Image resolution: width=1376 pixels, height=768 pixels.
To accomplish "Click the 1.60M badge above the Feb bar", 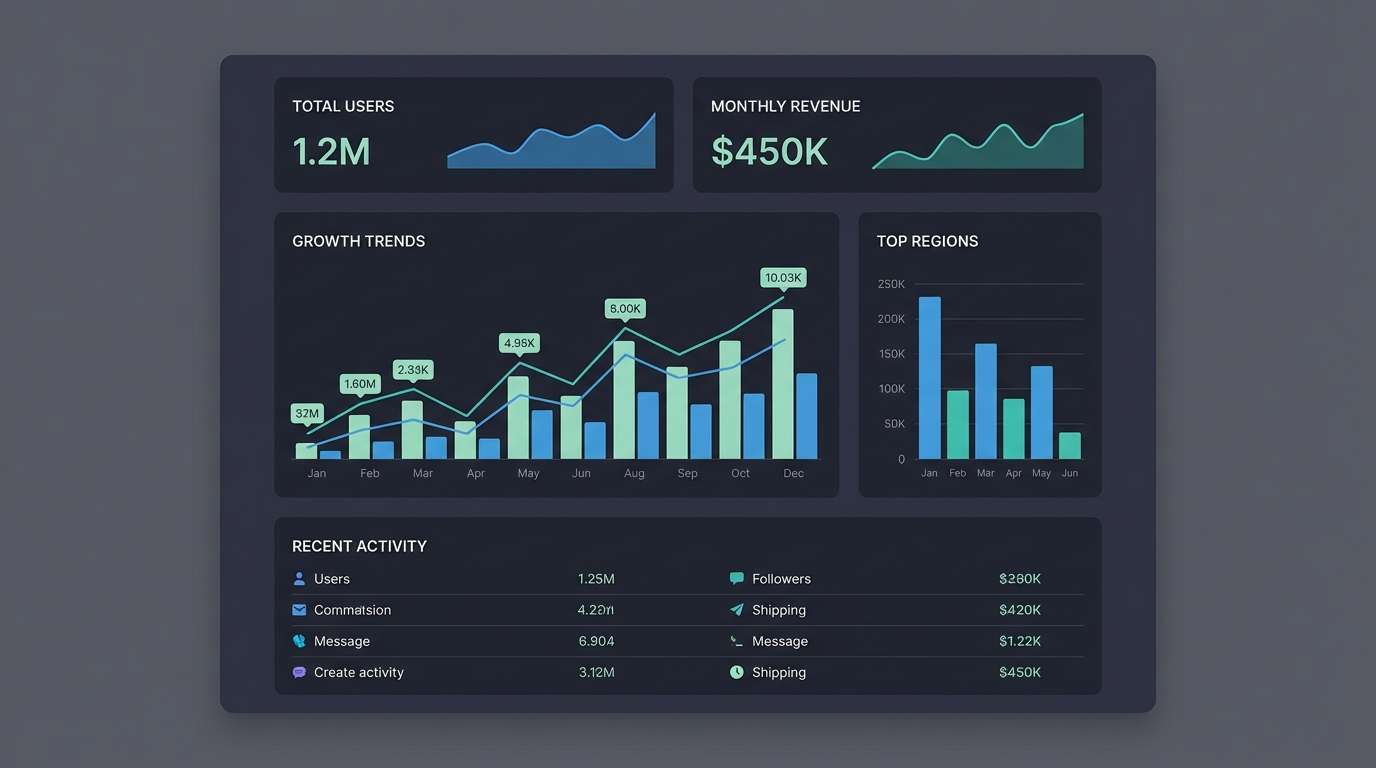I will pos(359,383).
